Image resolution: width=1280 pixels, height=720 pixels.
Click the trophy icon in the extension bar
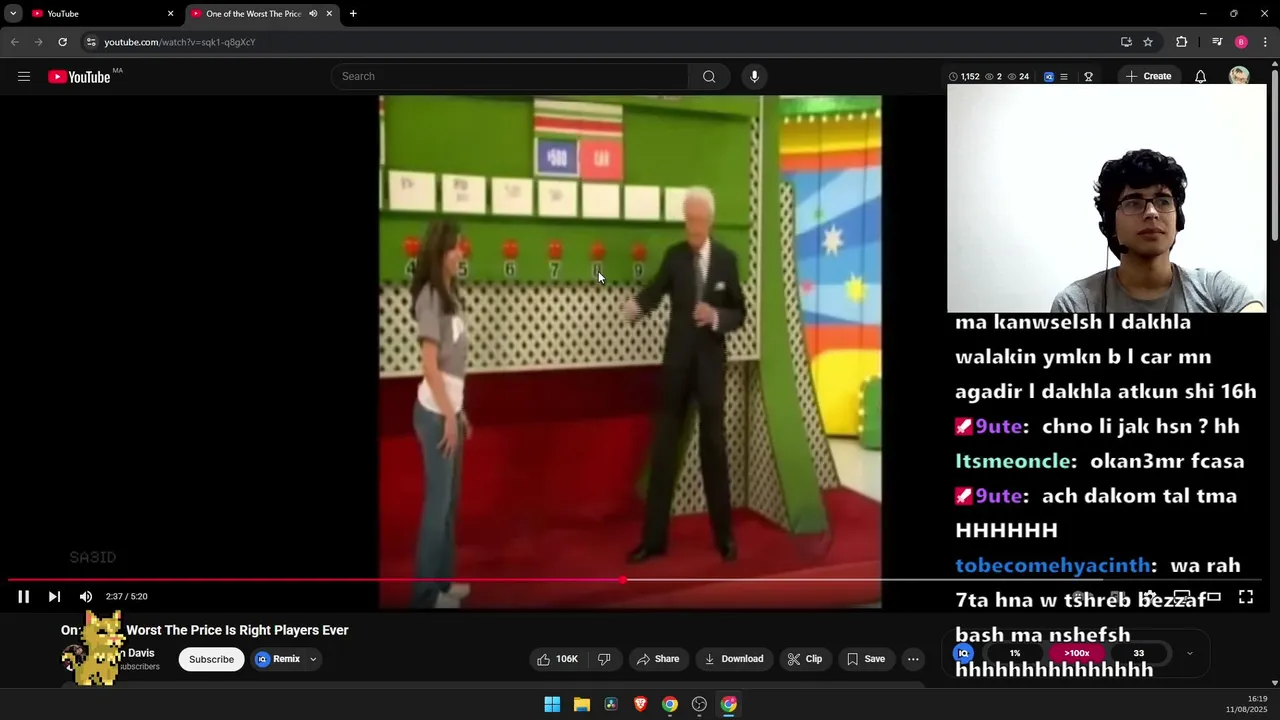pyautogui.click(x=1088, y=76)
